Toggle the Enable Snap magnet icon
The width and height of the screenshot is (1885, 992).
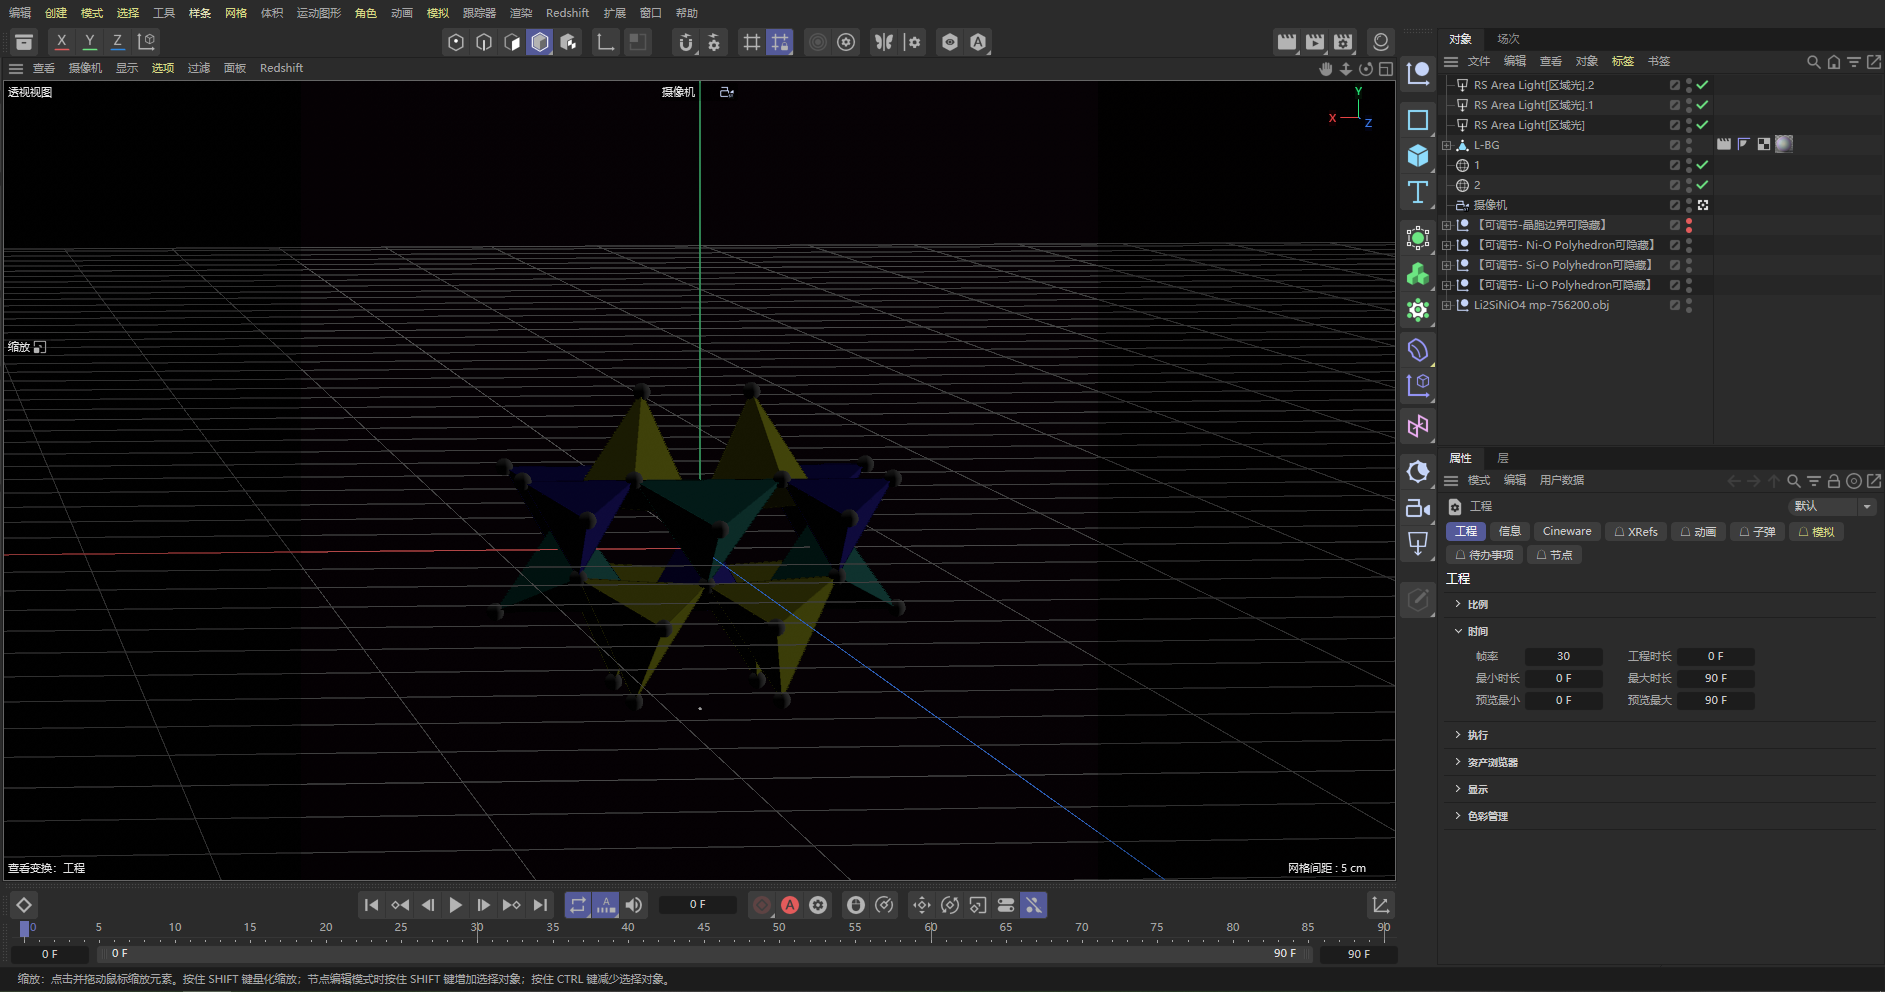686,42
